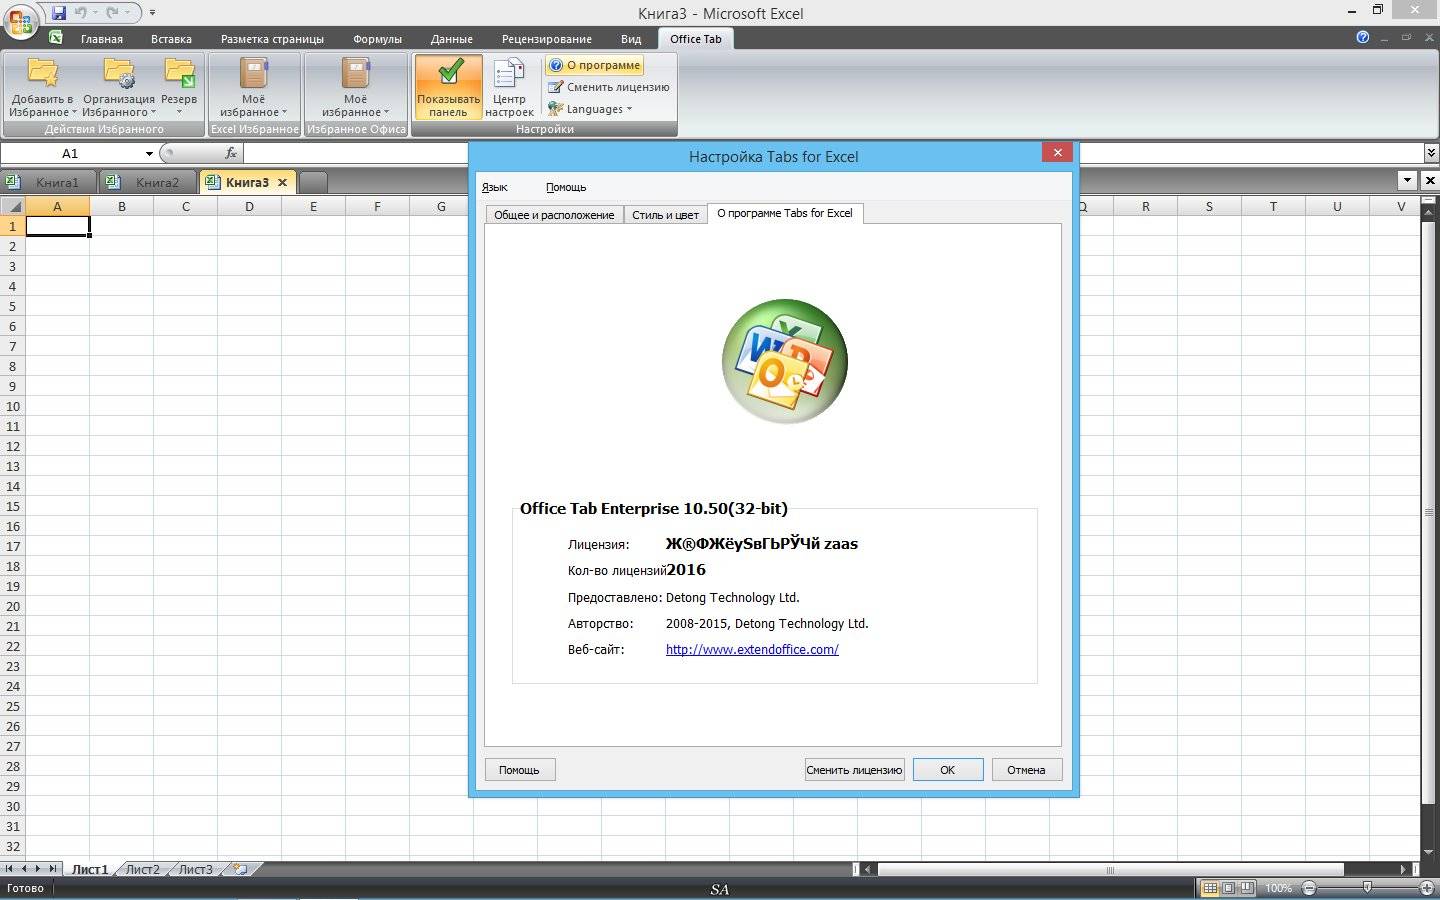This screenshot has width=1440, height=900.
Task: Click zoom out minus button
Action: point(1309,888)
